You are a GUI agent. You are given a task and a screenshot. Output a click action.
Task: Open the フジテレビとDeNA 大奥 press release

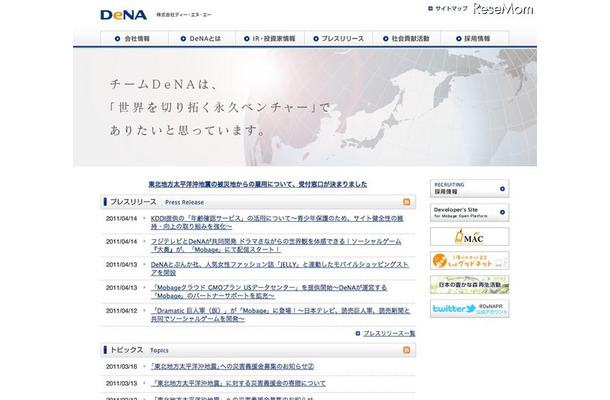276,245
